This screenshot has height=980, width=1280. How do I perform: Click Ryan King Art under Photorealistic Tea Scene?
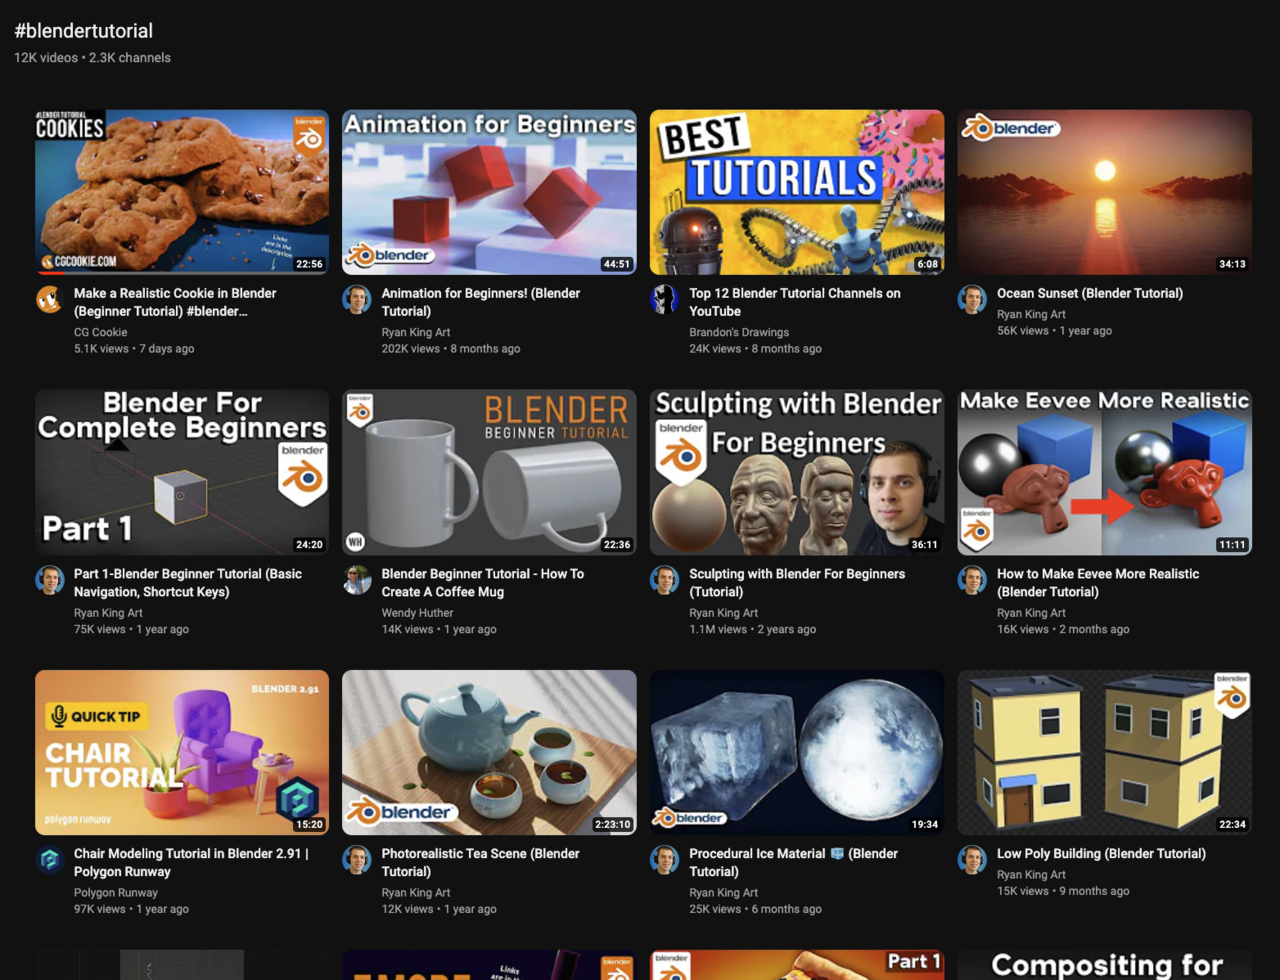416,892
